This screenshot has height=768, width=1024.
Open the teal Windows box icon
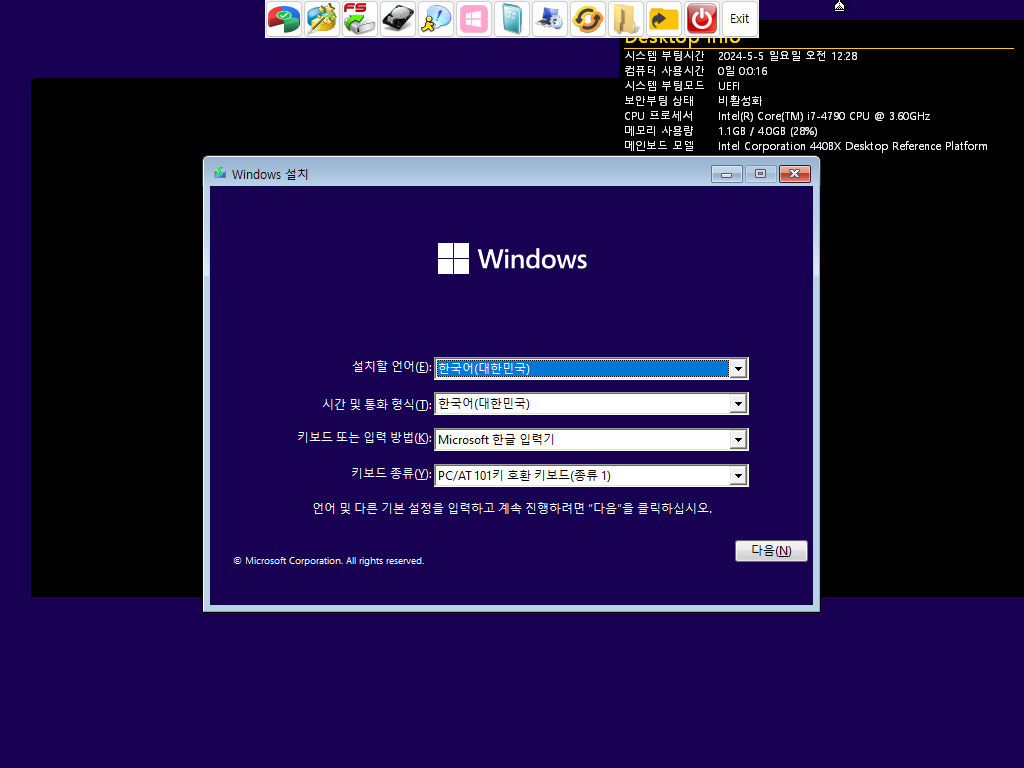coord(511,19)
